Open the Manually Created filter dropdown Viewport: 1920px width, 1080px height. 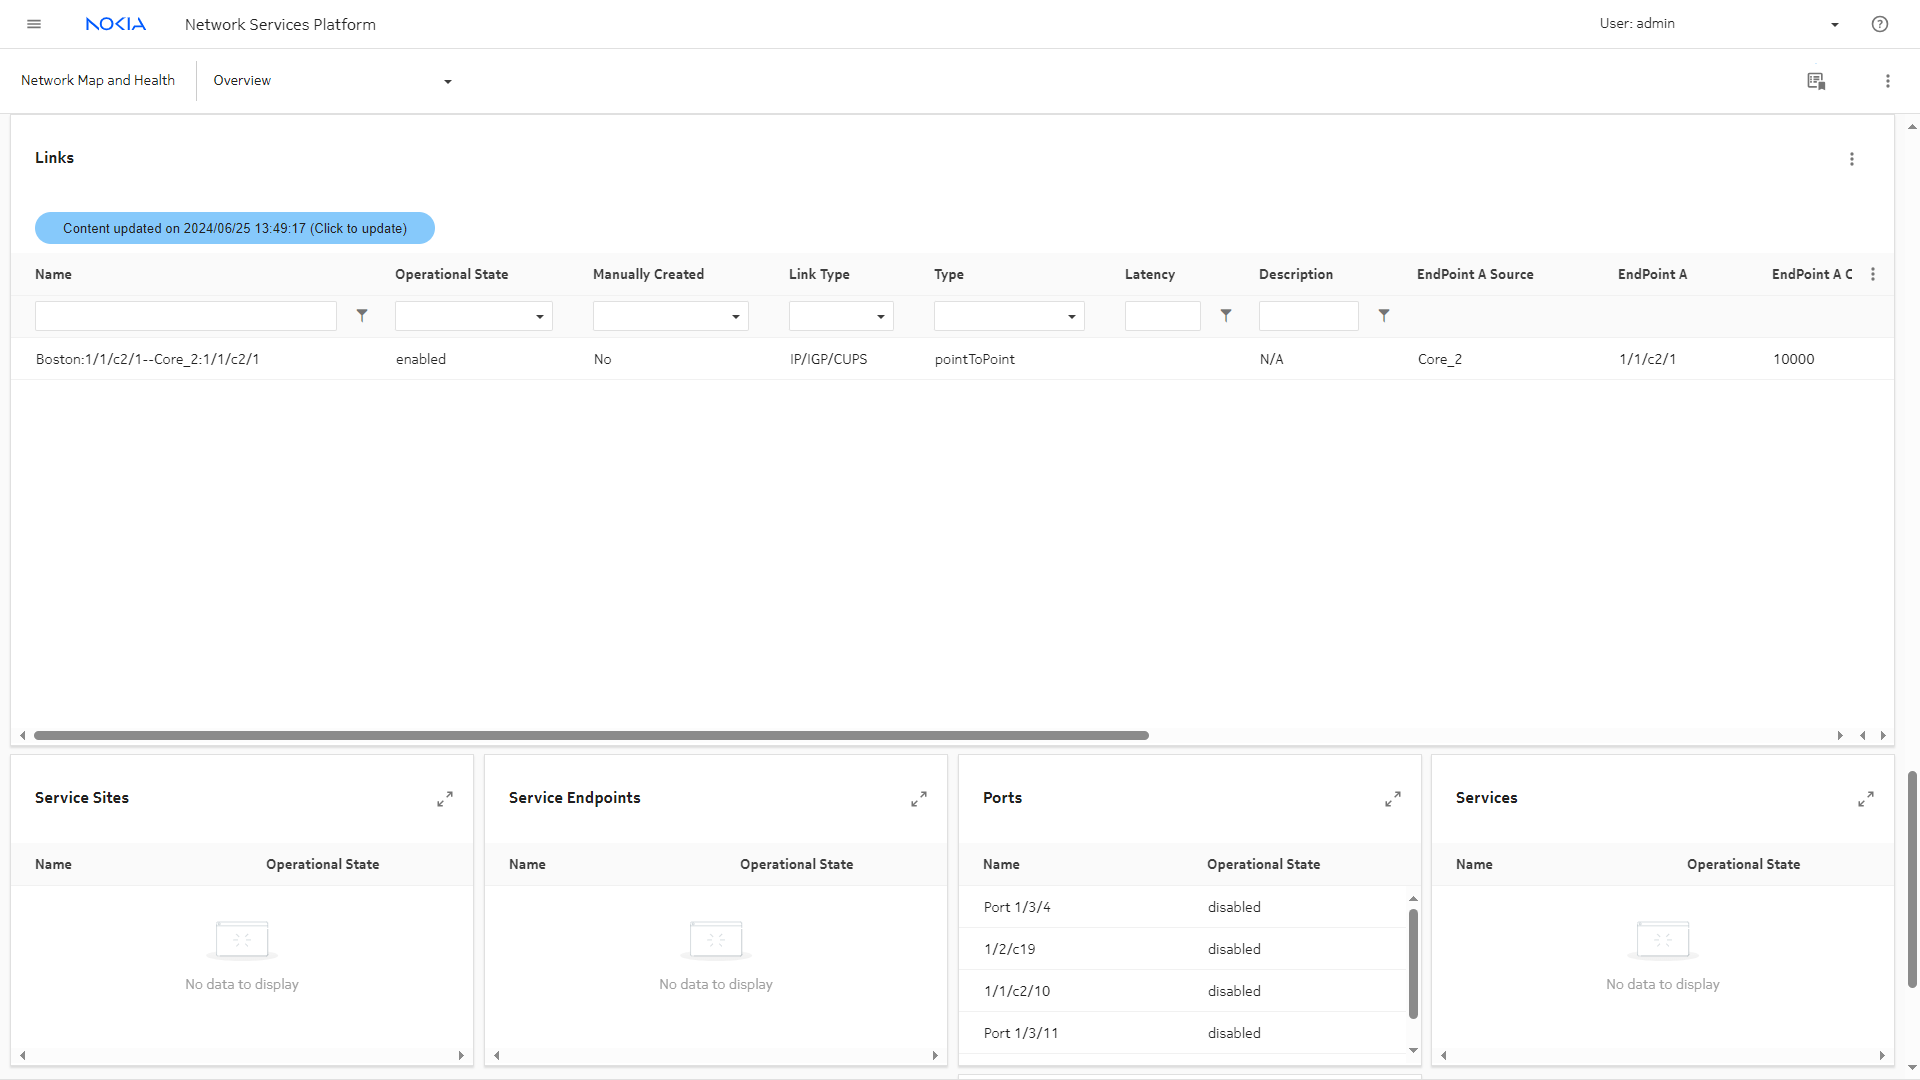[x=670, y=317]
